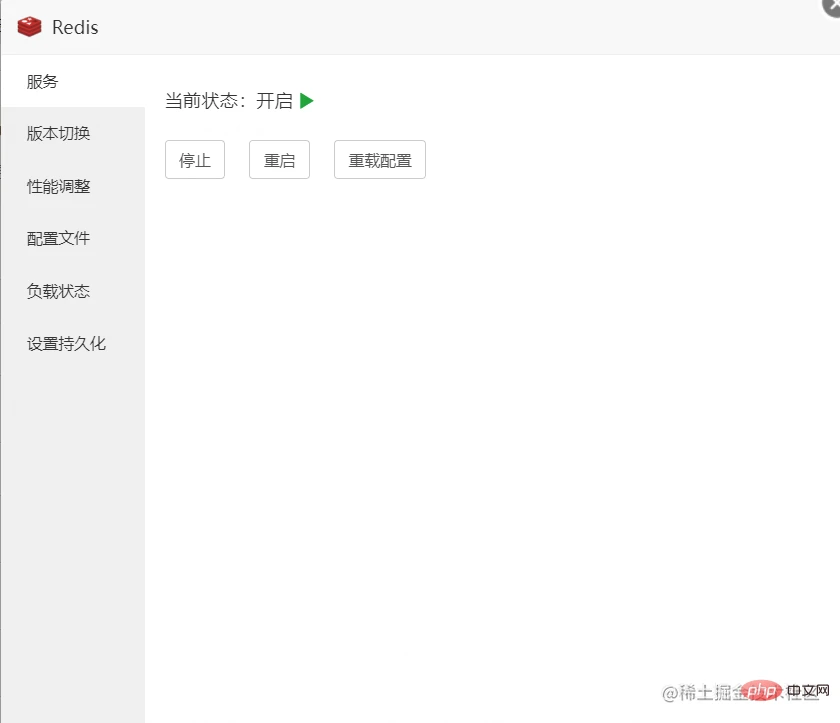This screenshot has height=723, width=840.
Task: Close the Redis dialog
Action: pyautogui.click(x=832, y=6)
